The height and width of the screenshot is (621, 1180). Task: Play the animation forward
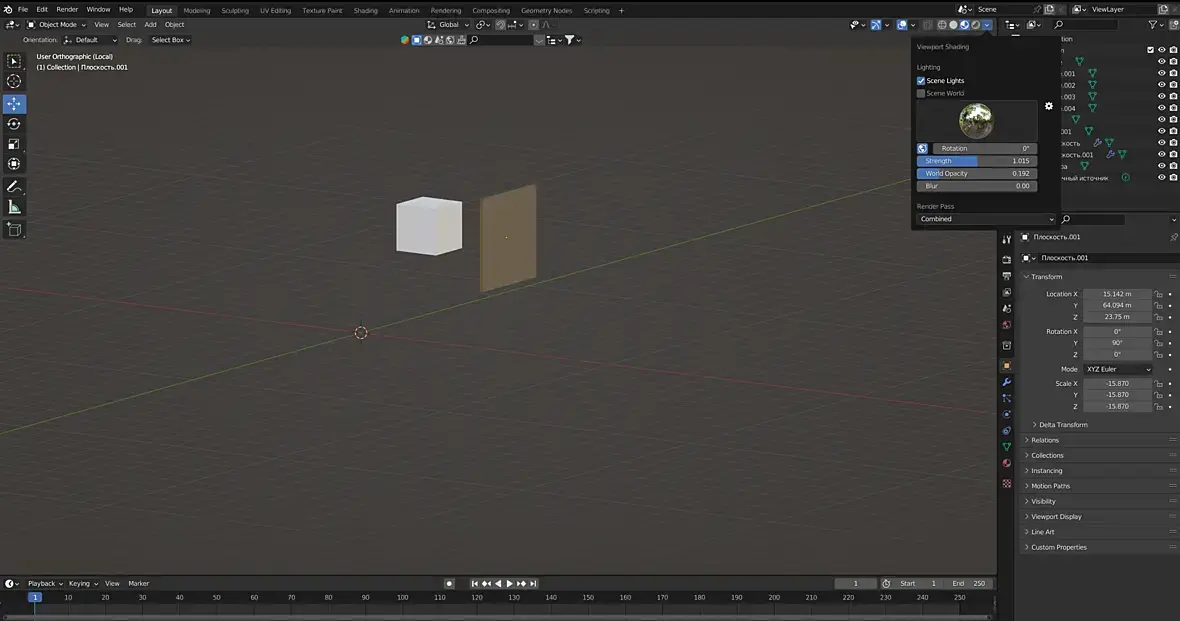tap(509, 583)
